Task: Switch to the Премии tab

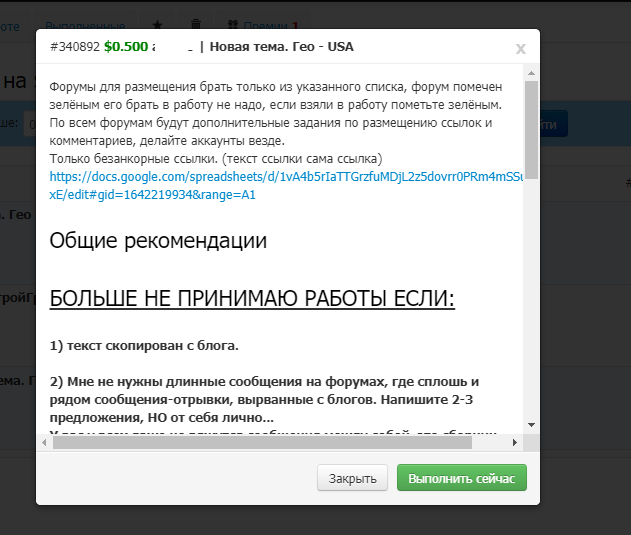Action: (x=267, y=24)
